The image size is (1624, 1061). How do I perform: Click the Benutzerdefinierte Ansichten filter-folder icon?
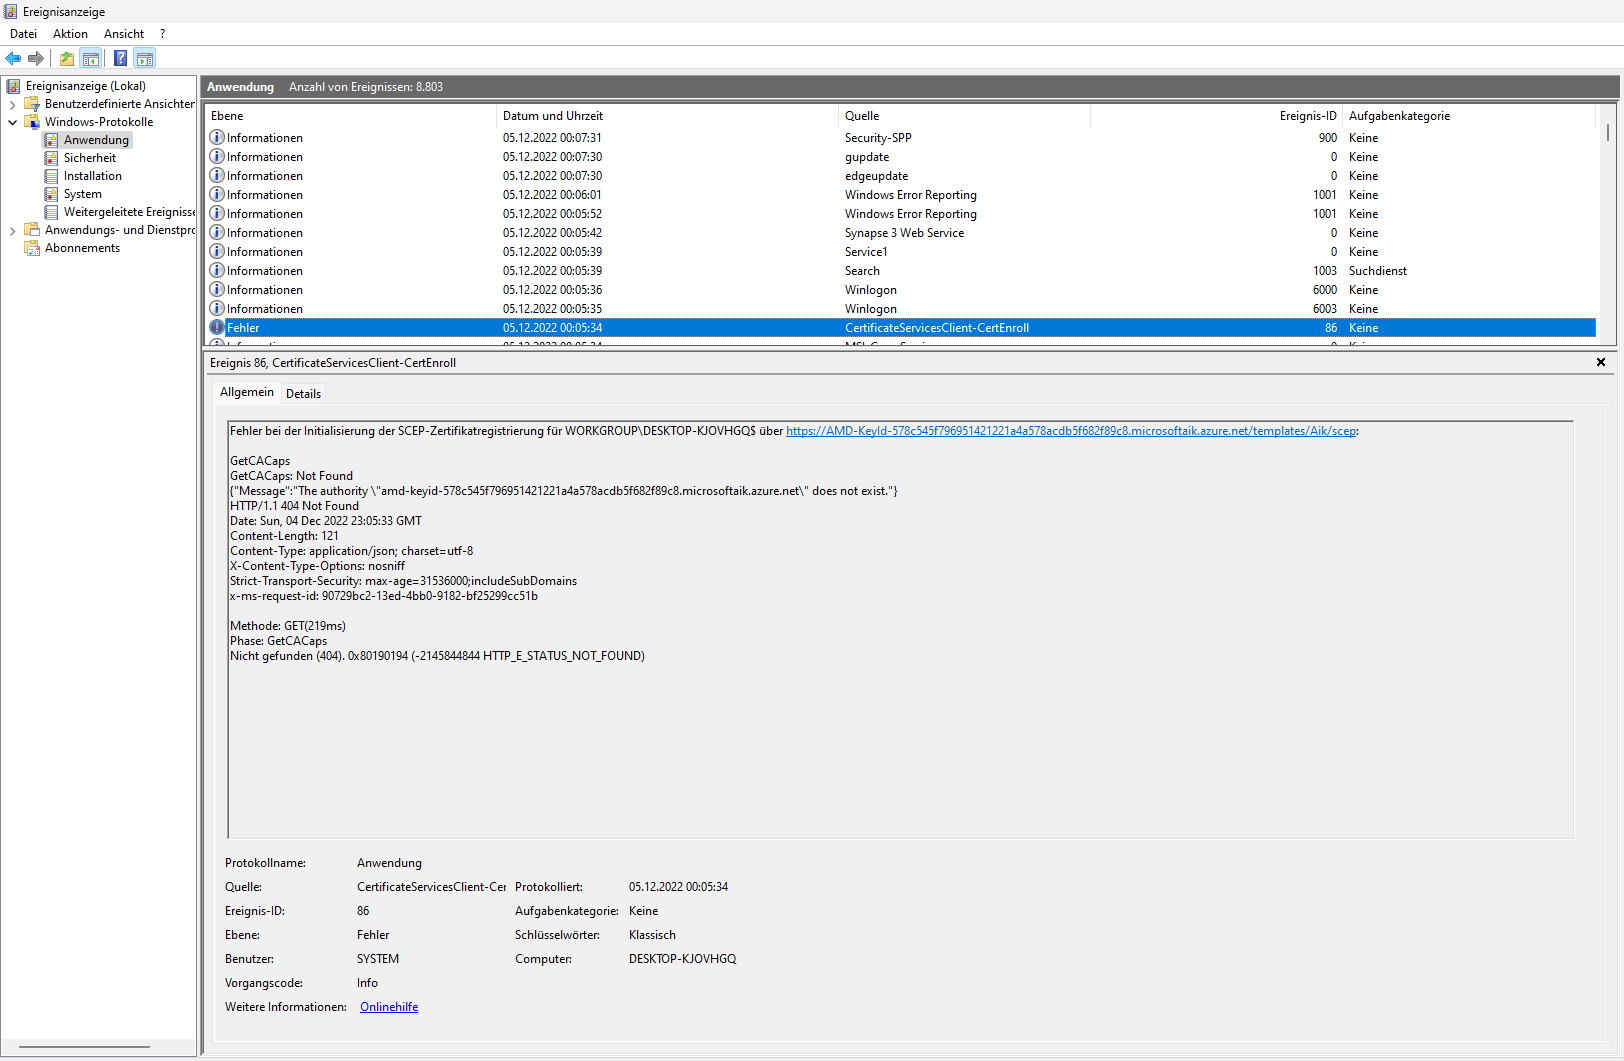32,104
